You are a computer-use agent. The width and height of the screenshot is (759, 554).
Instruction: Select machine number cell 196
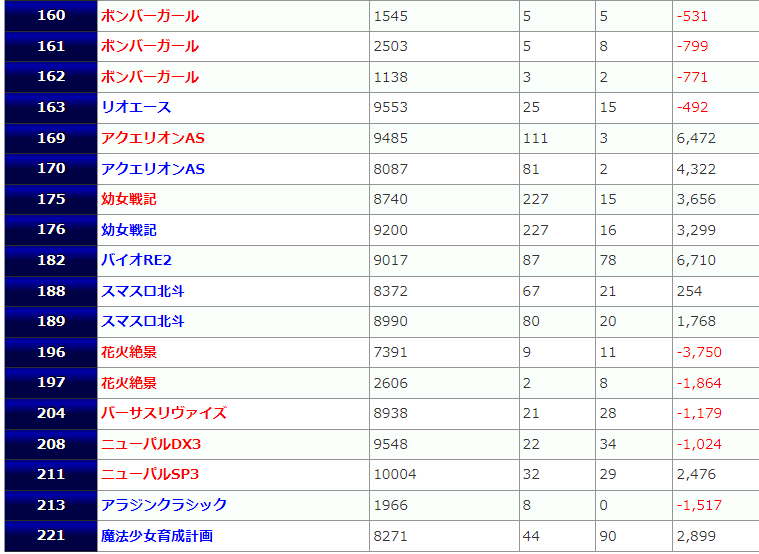point(51,352)
